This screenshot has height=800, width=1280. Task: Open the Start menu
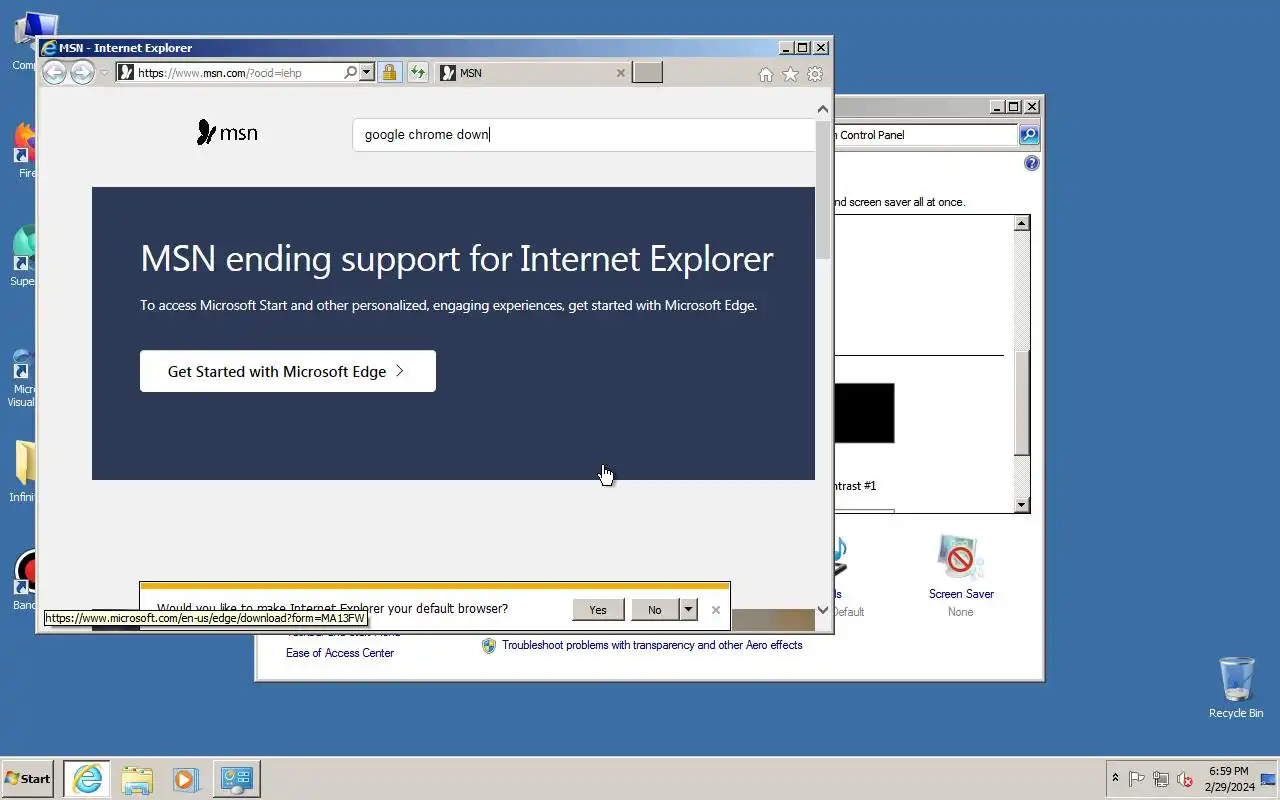pyautogui.click(x=27, y=778)
